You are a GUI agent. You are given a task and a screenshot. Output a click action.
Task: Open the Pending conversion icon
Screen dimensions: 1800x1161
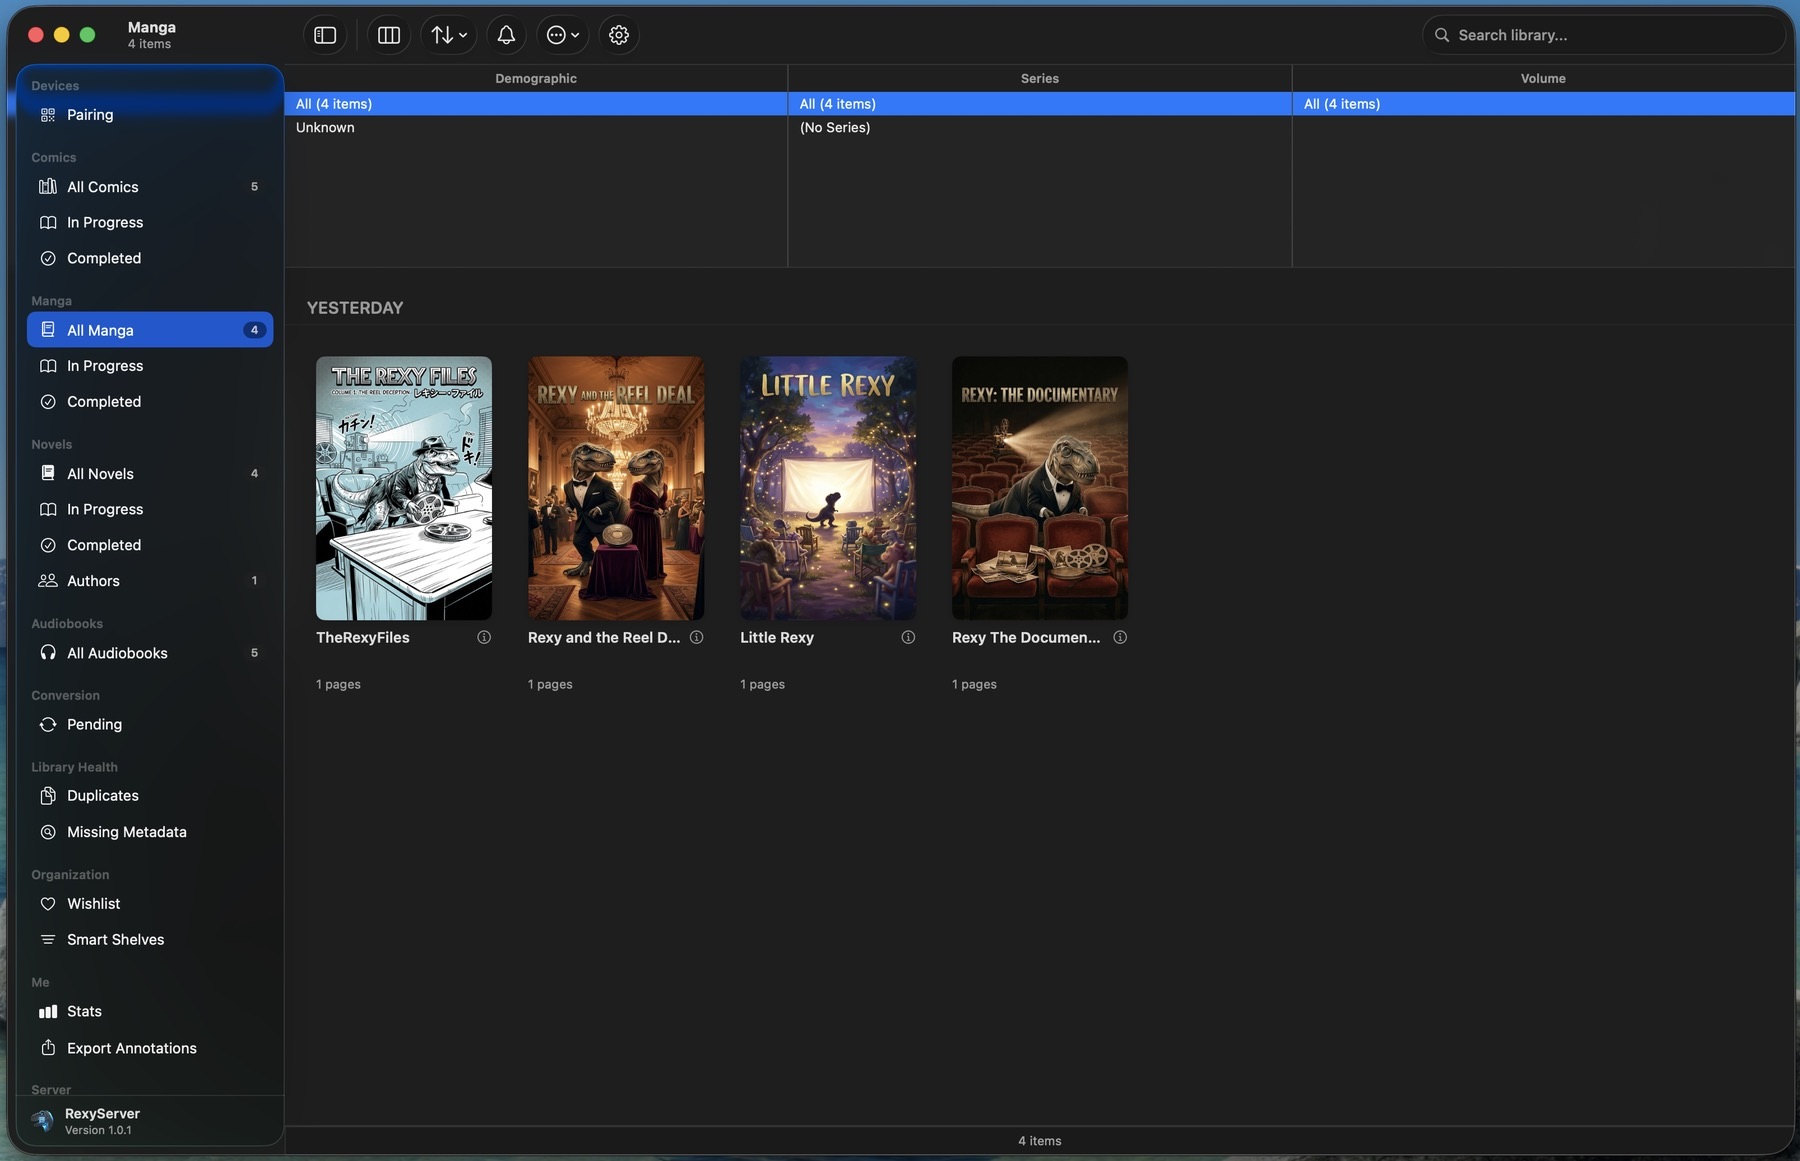(x=47, y=725)
